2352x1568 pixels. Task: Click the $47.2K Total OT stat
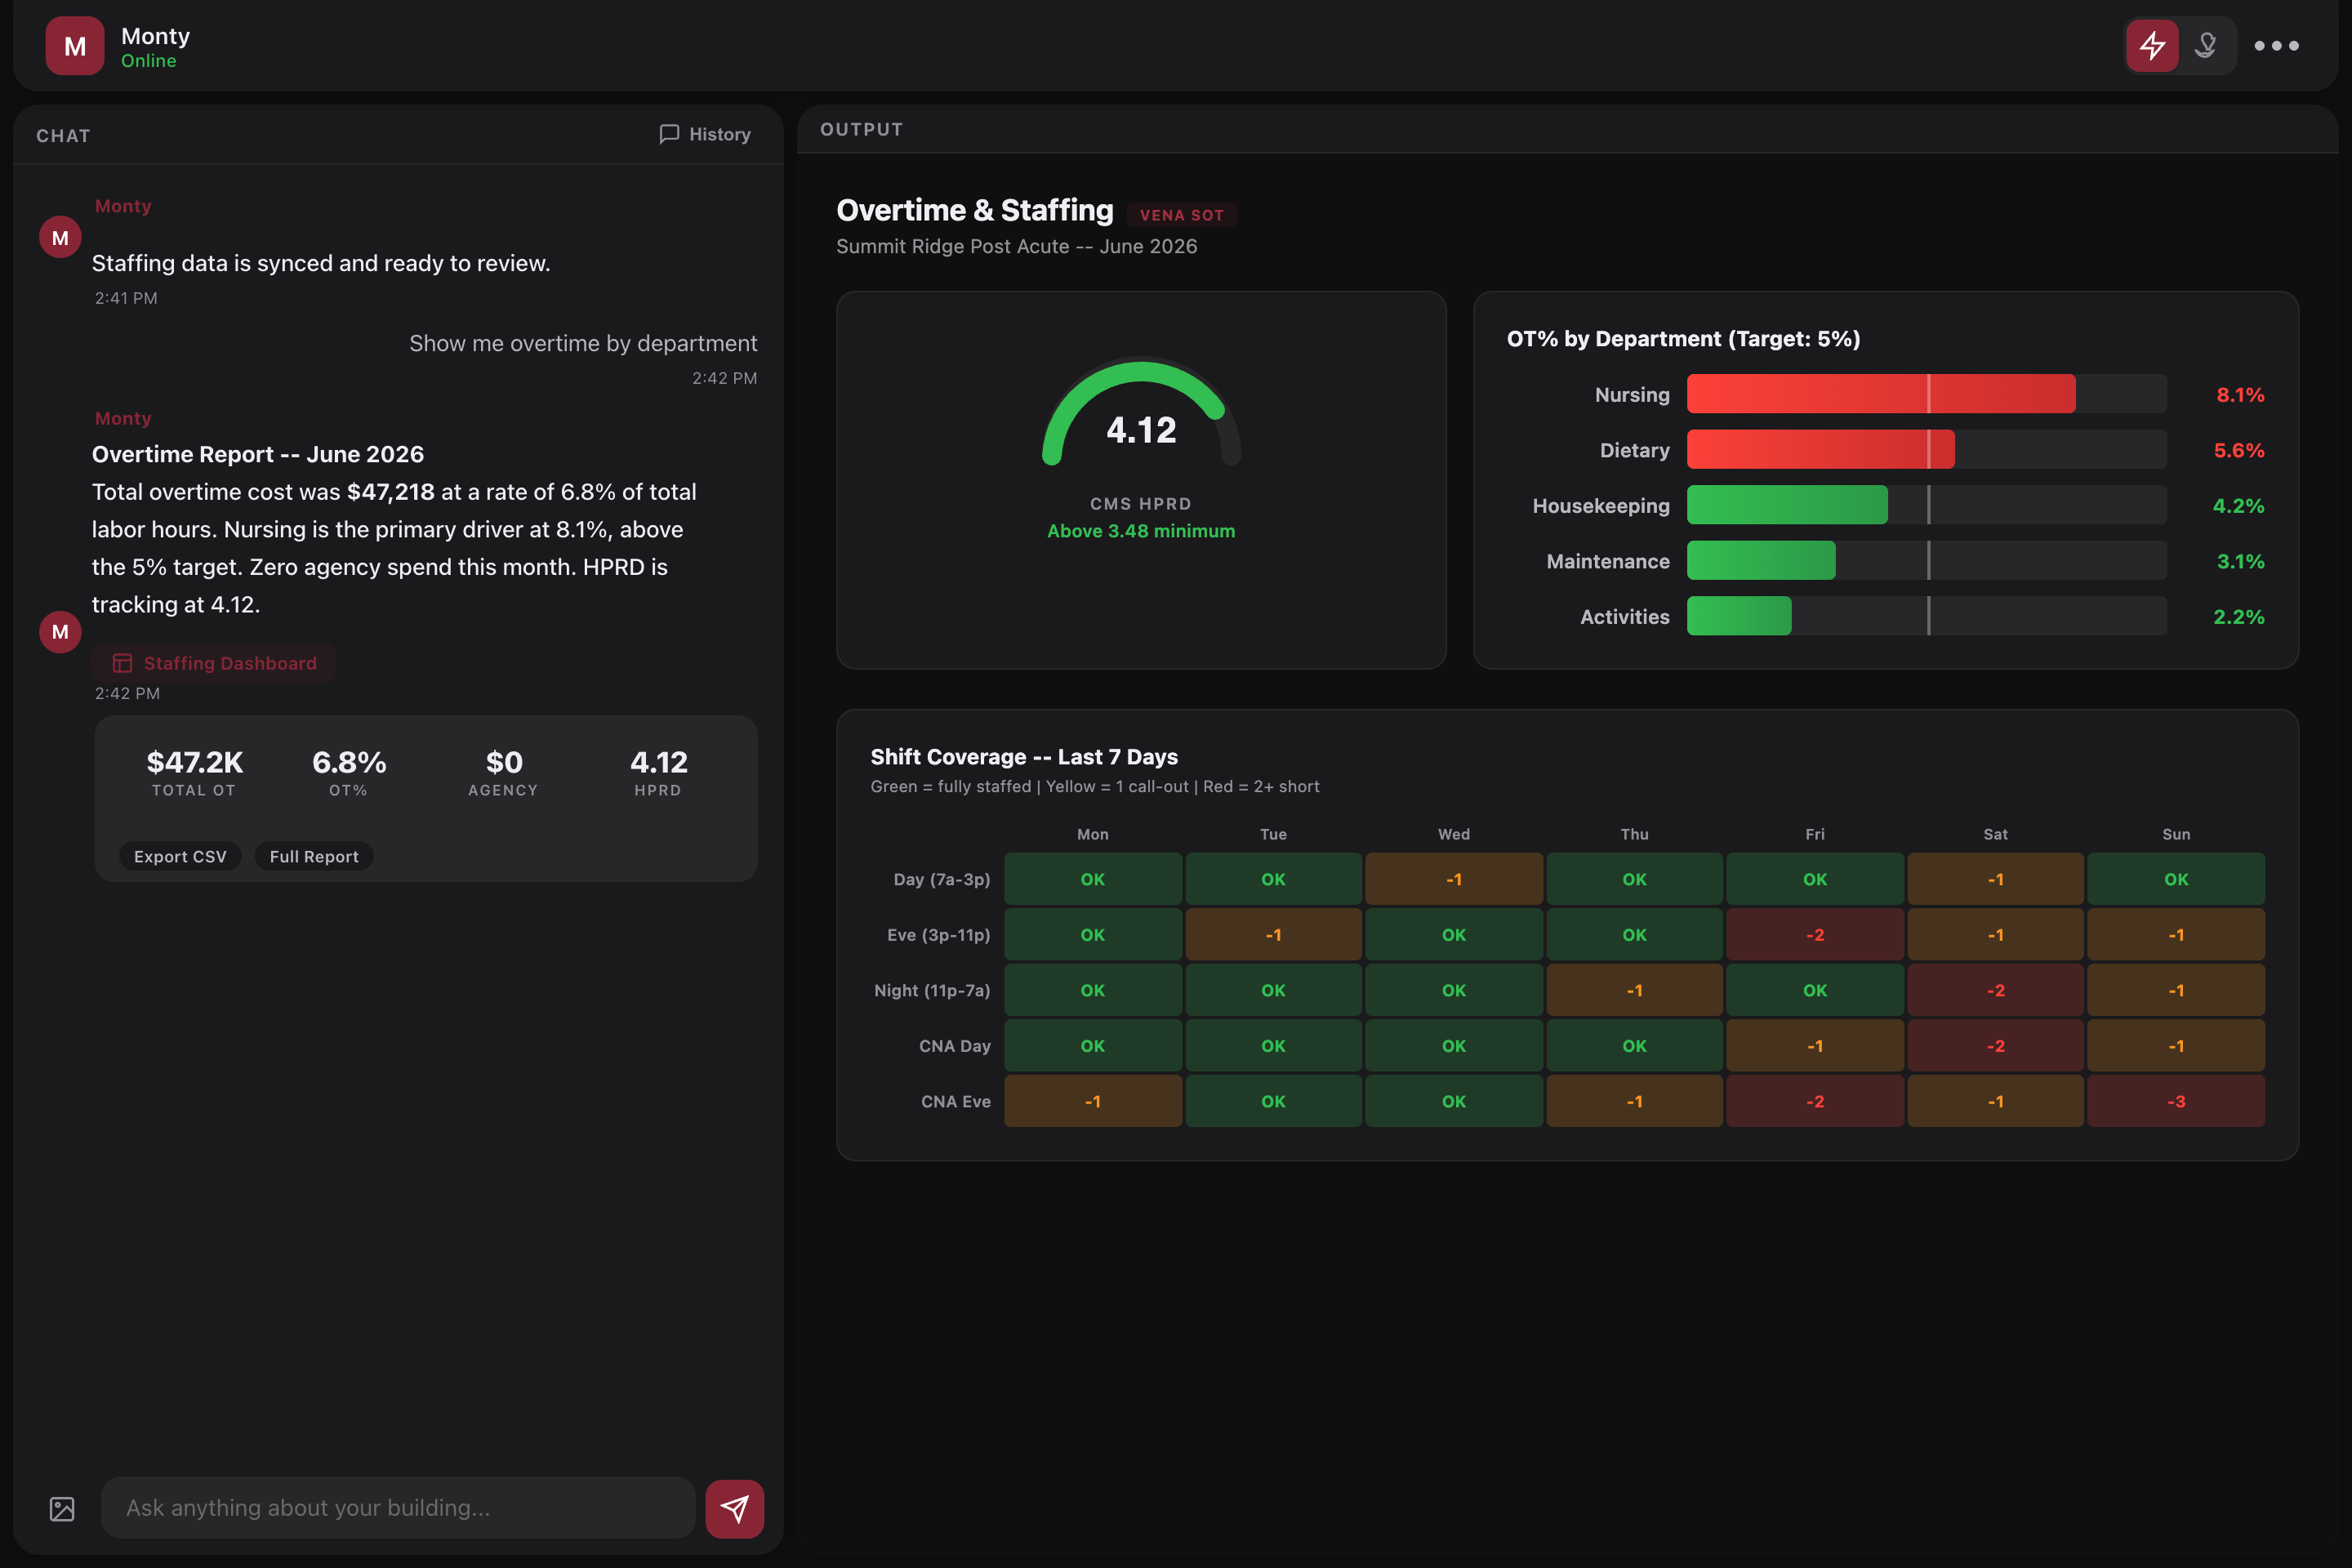[x=194, y=773]
